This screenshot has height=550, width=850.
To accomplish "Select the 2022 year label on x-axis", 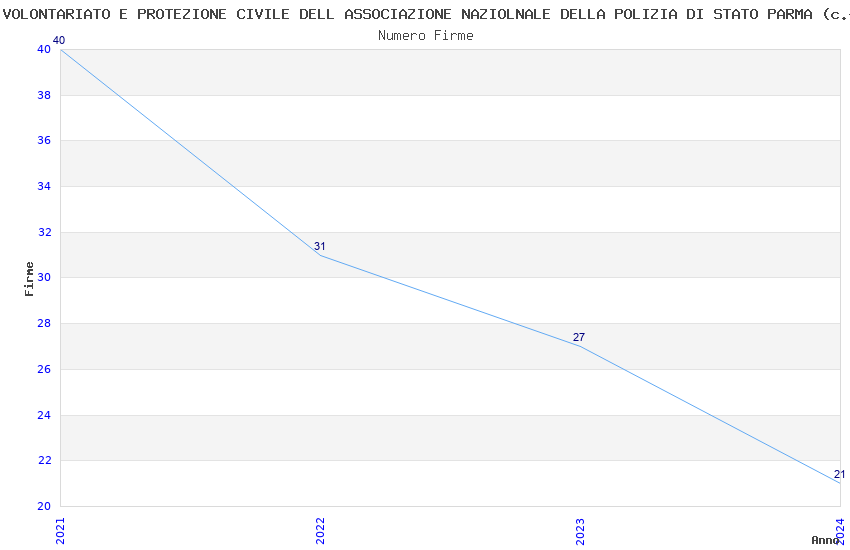I will [x=321, y=530].
